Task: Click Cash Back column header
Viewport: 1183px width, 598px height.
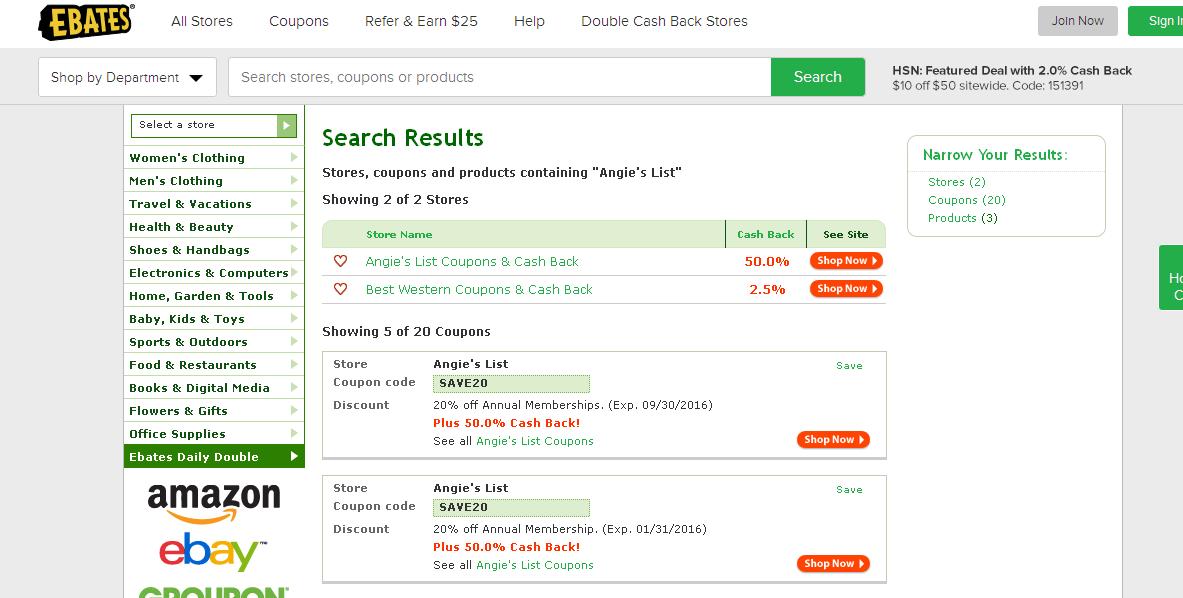Action: (x=766, y=235)
